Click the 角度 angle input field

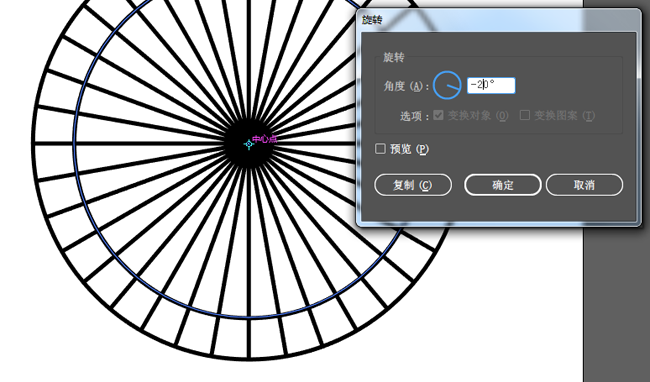pos(491,86)
